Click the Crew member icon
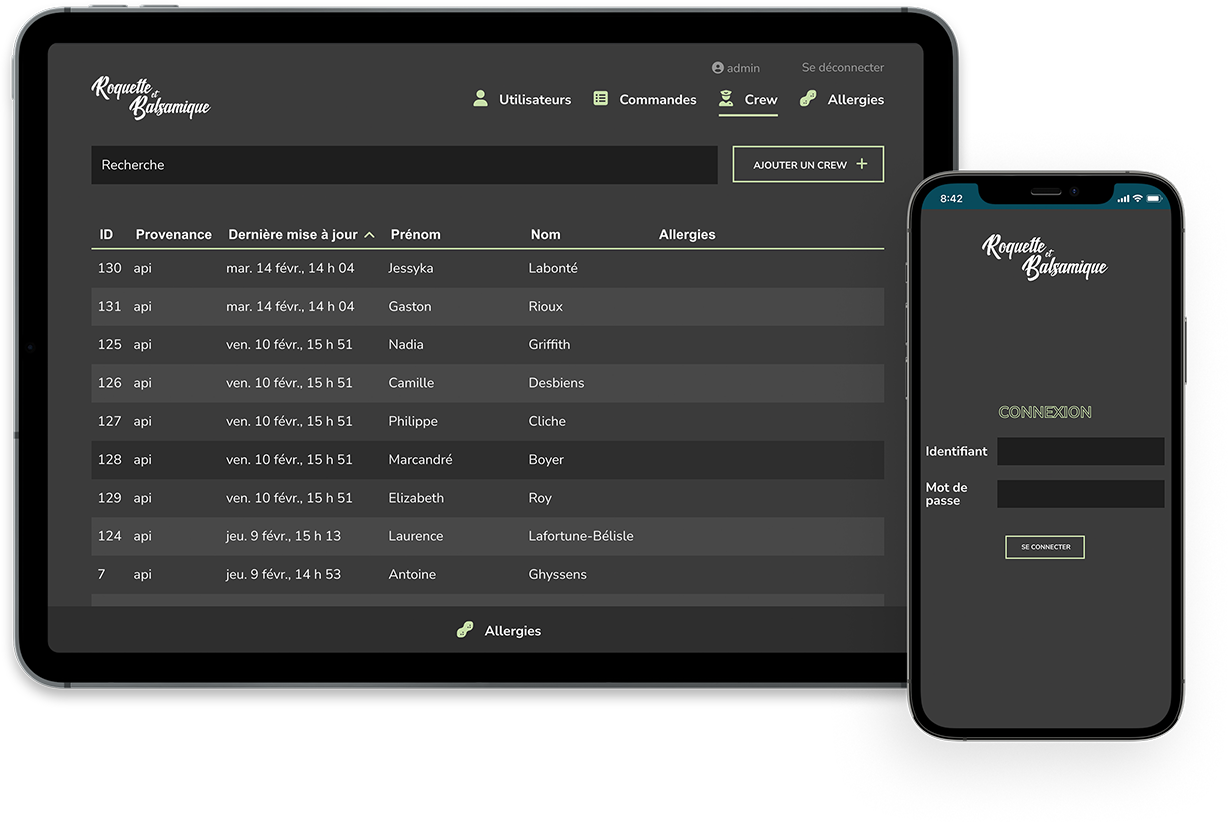Viewport: 1229px width, 822px height. click(726, 98)
